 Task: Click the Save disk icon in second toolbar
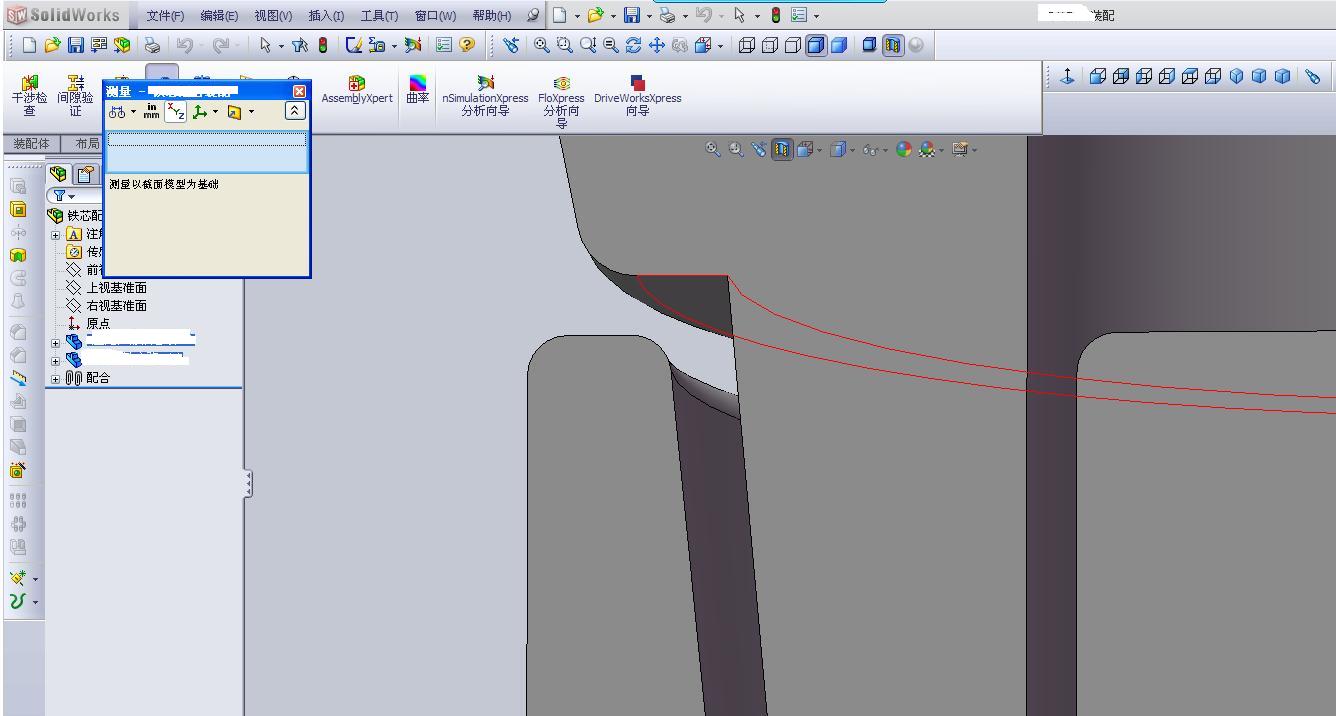tap(76, 45)
